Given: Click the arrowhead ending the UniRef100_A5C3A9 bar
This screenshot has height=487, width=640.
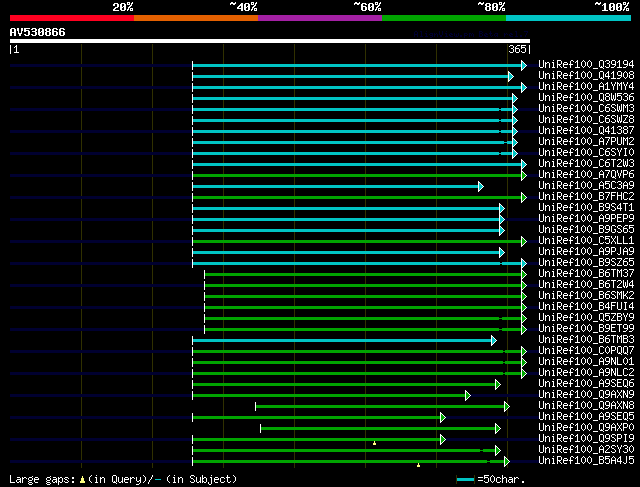Looking at the screenshot, I should 481,187.
